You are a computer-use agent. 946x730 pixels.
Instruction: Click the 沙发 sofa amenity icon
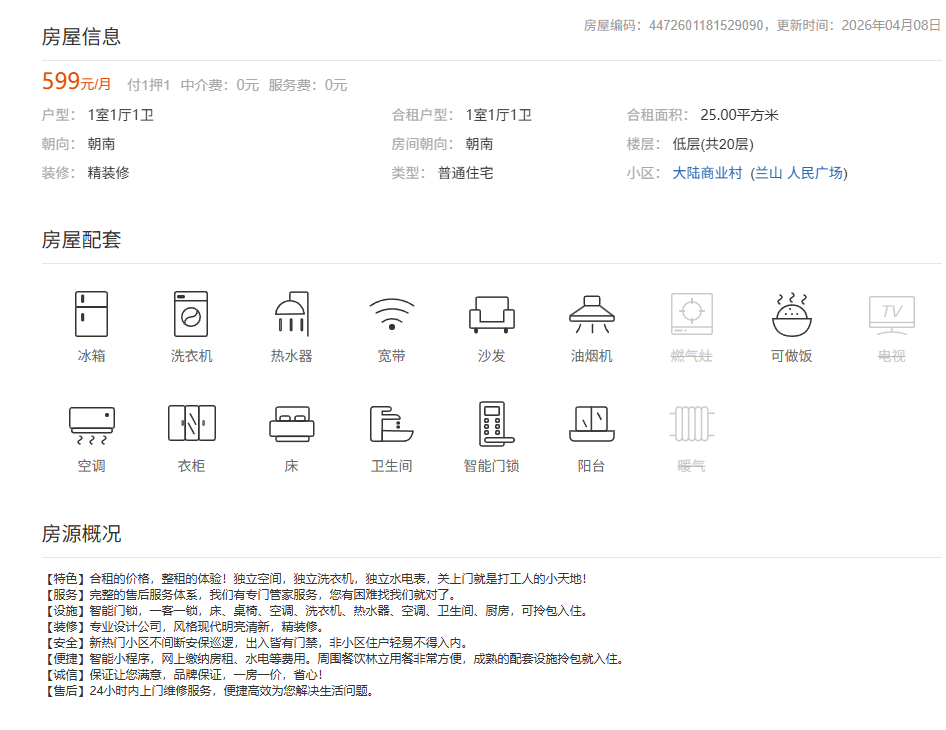[x=491, y=315]
